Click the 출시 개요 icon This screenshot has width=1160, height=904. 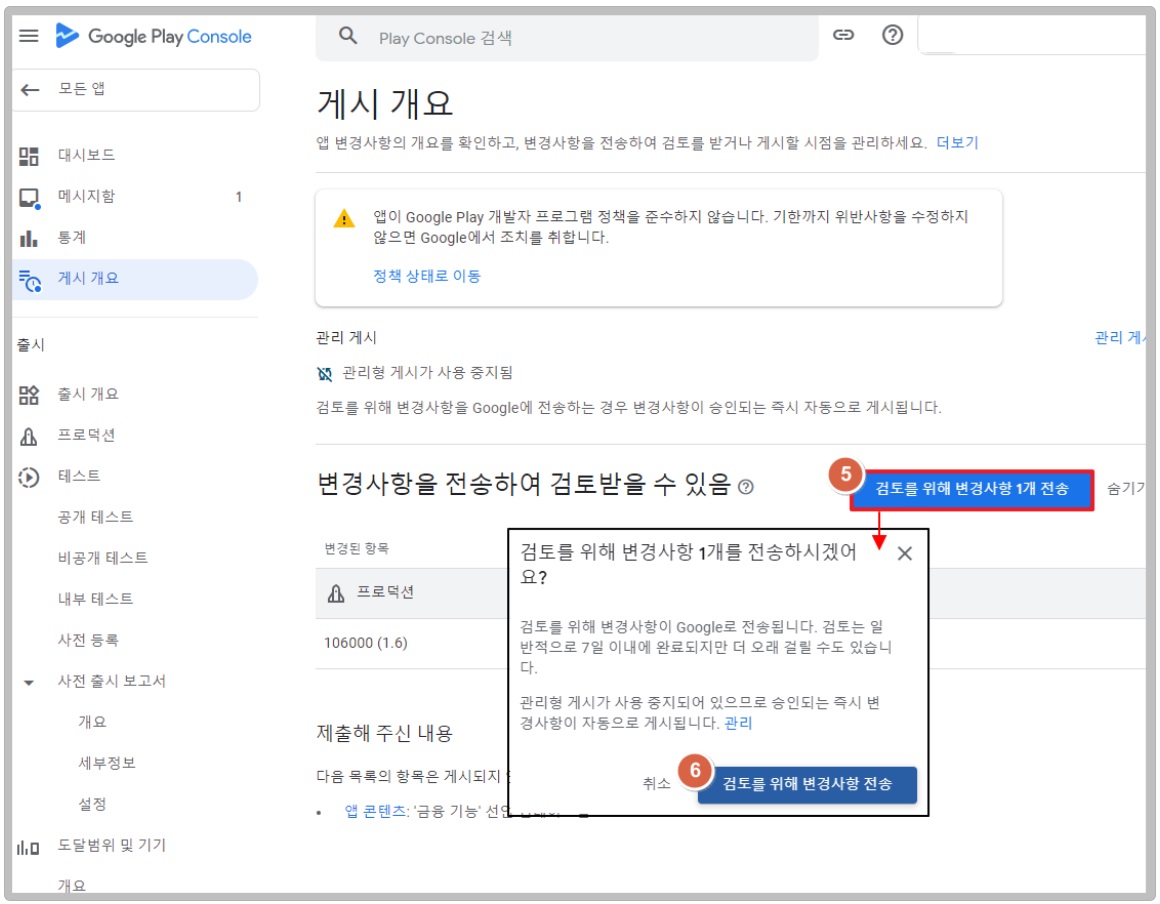pyautogui.click(x=29, y=395)
